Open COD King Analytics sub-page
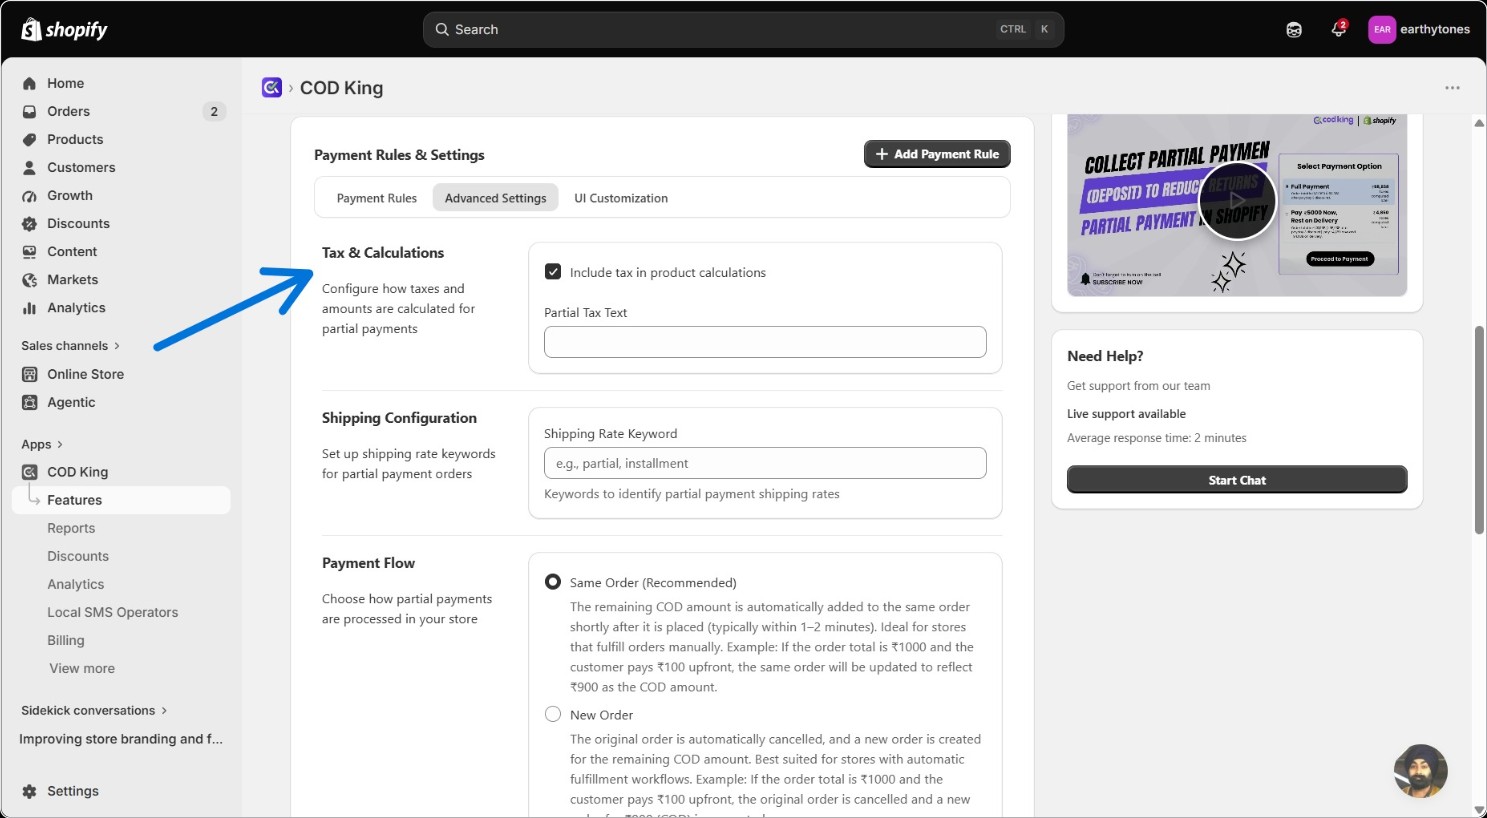Screen dimensions: 1487x818 (76, 584)
